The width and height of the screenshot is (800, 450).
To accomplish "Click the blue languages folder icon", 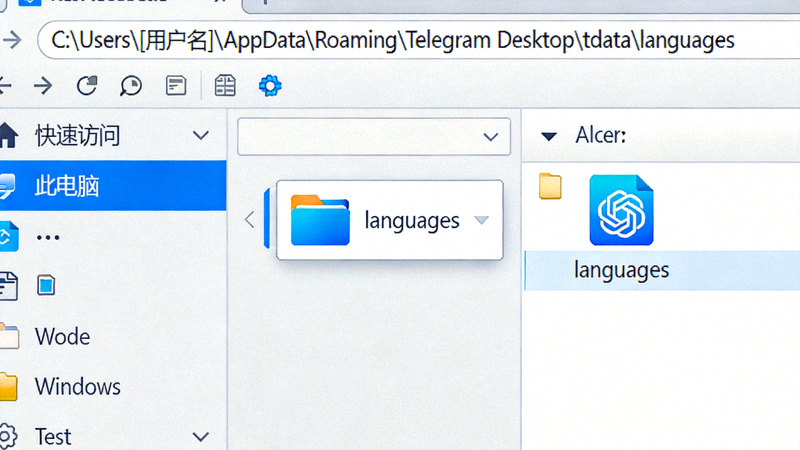I will pyautogui.click(x=320, y=220).
